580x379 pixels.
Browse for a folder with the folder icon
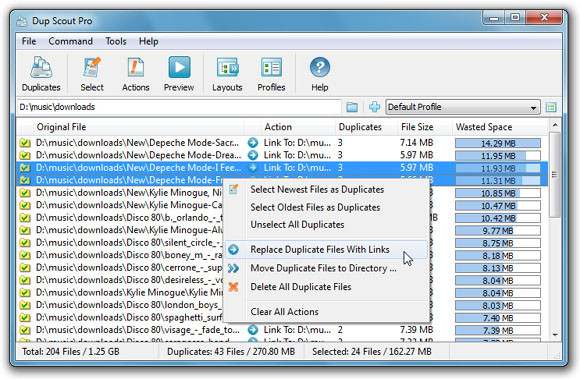tap(352, 107)
